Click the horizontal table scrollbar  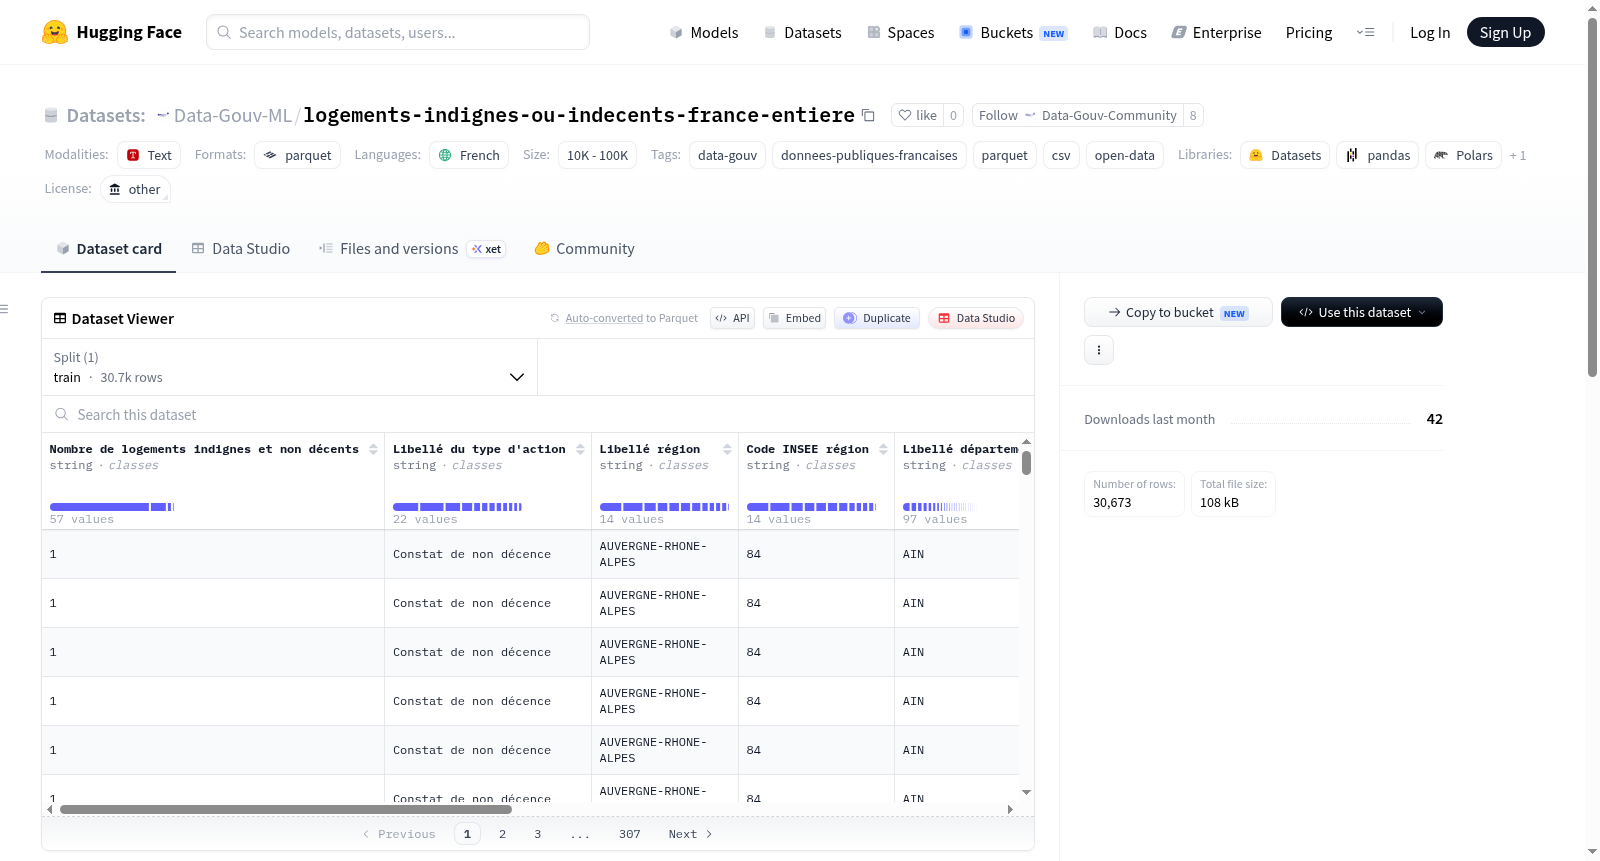pyautogui.click(x=286, y=809)
